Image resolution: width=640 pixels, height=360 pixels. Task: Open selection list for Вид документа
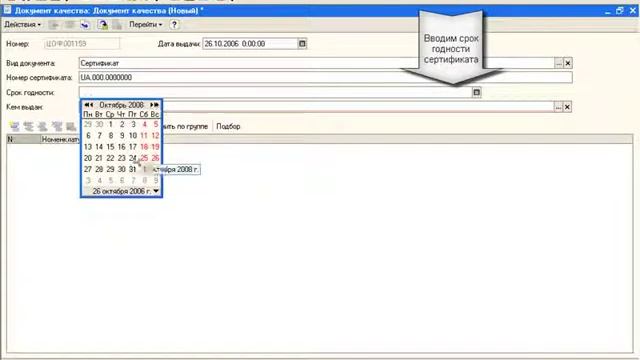tap(558, 63)
